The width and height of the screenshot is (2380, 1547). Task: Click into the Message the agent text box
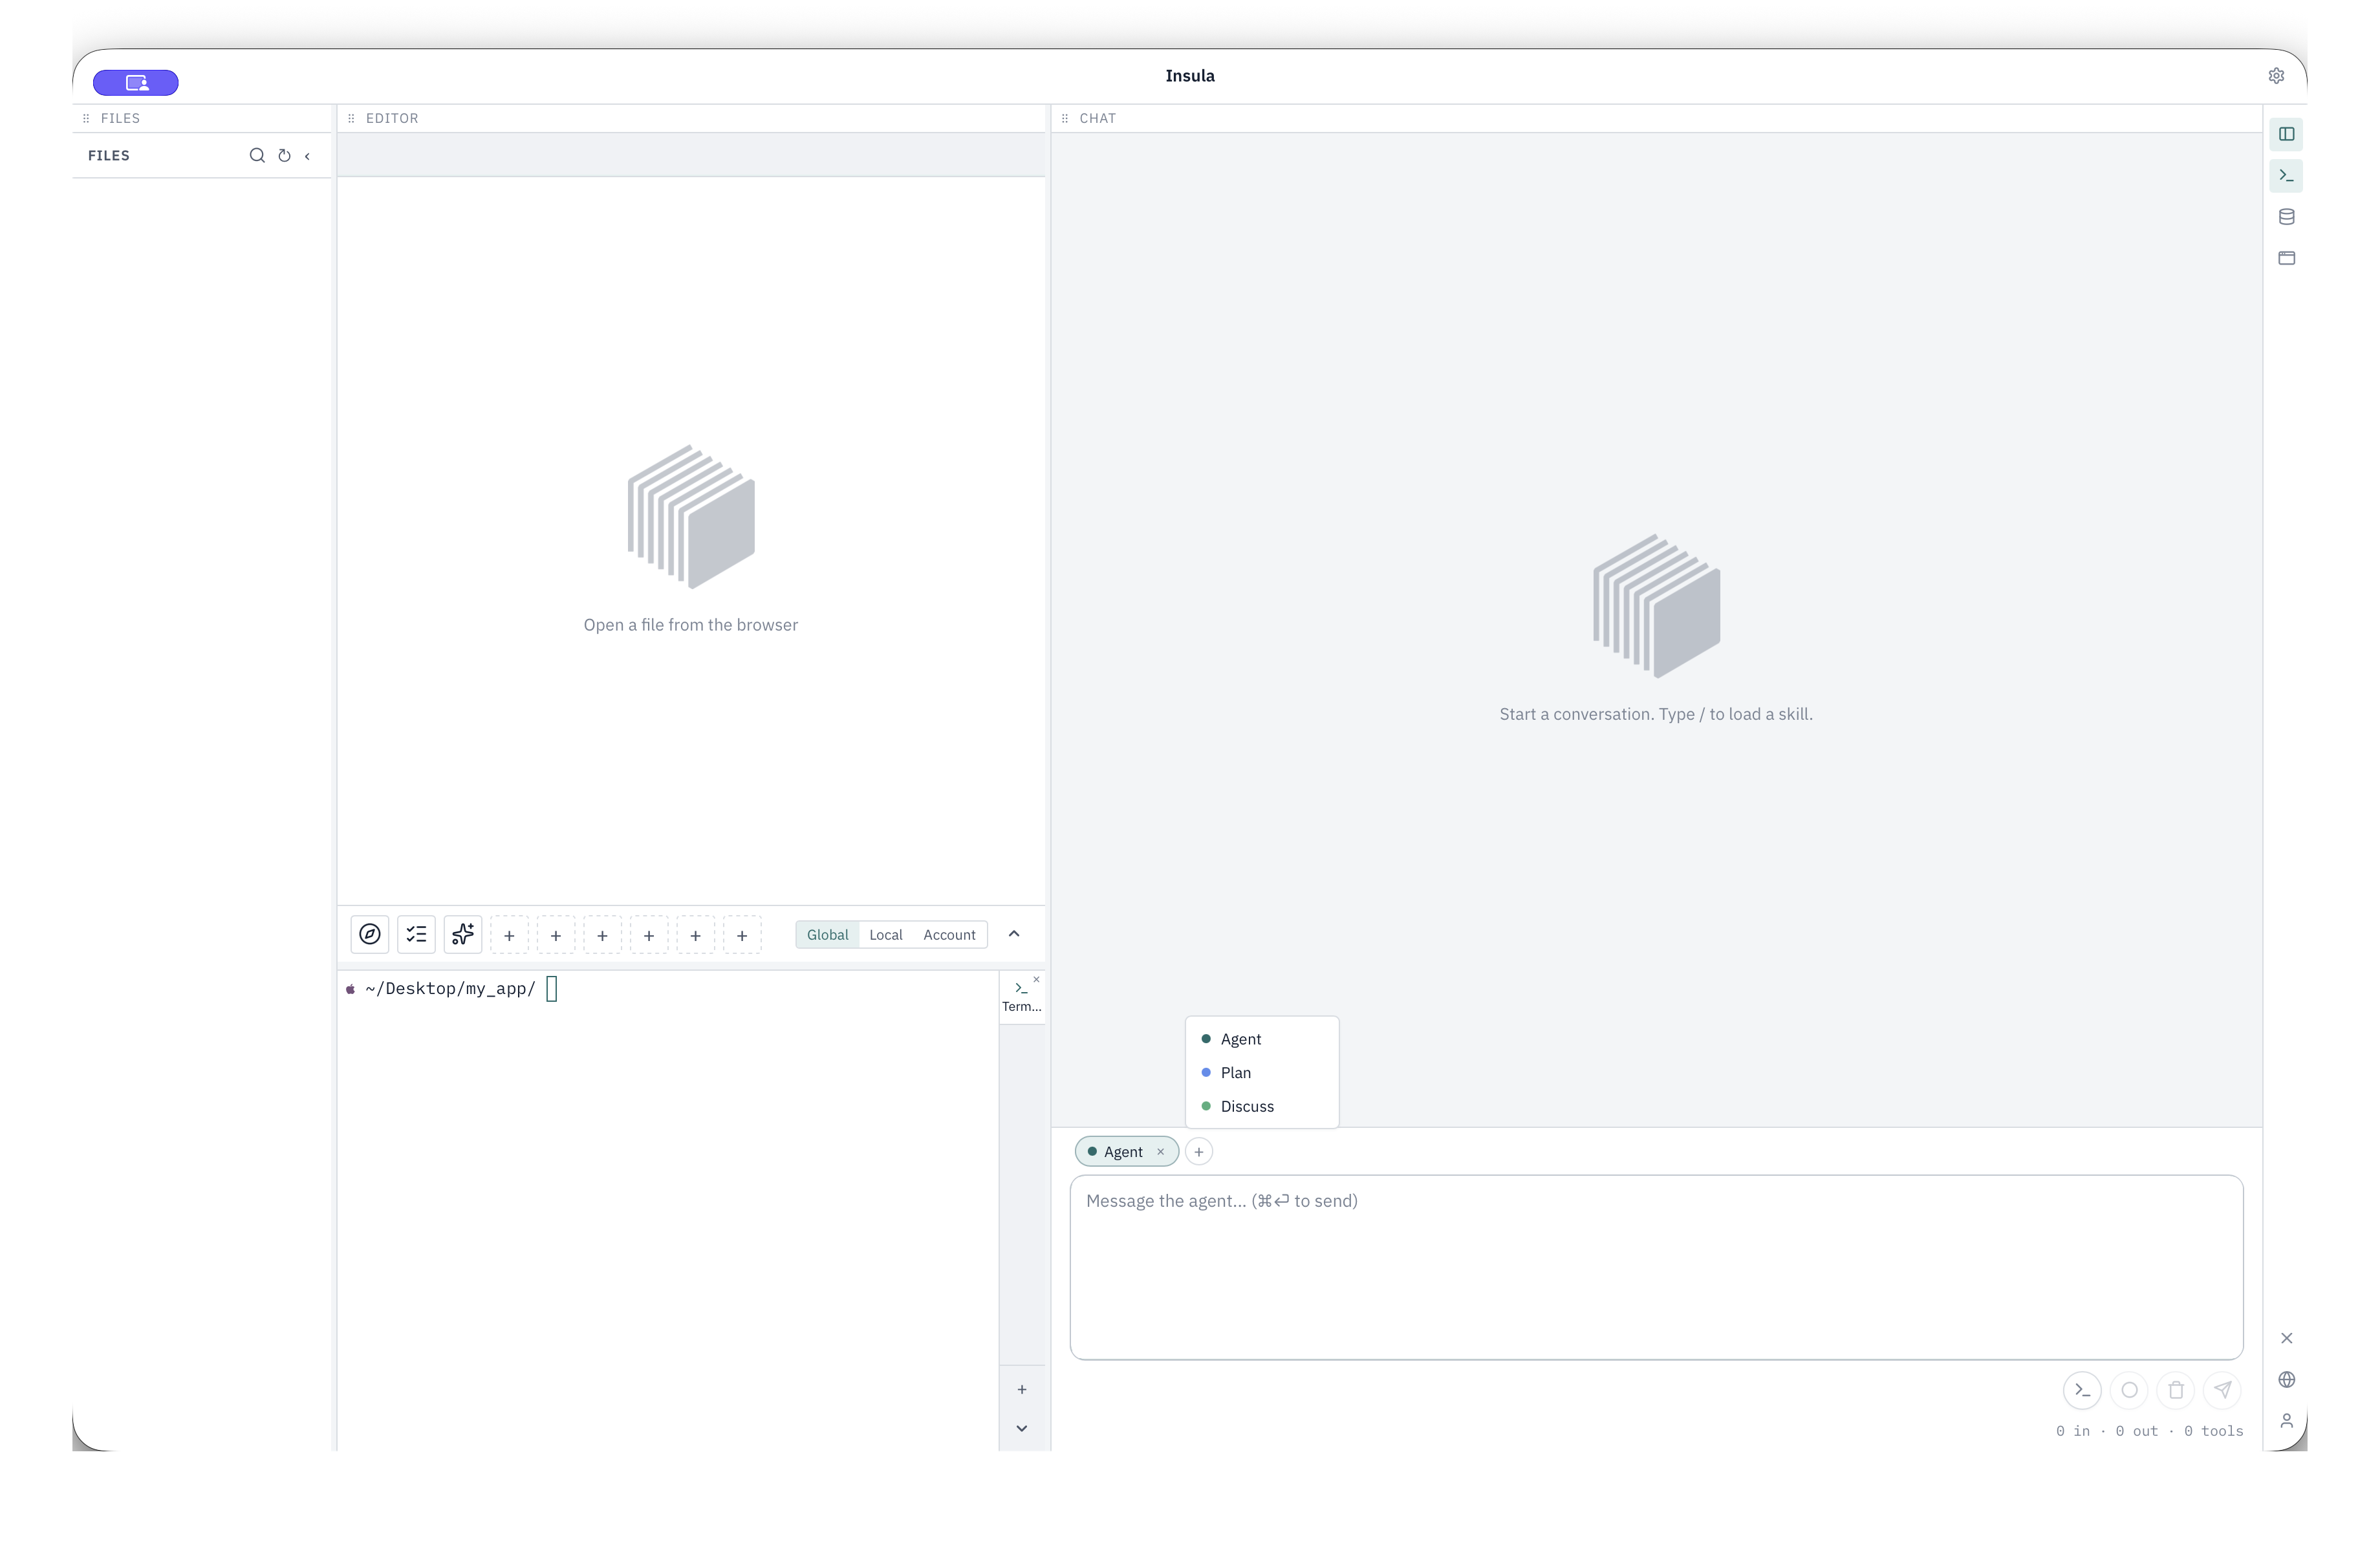click(x=1656, y=1267)
